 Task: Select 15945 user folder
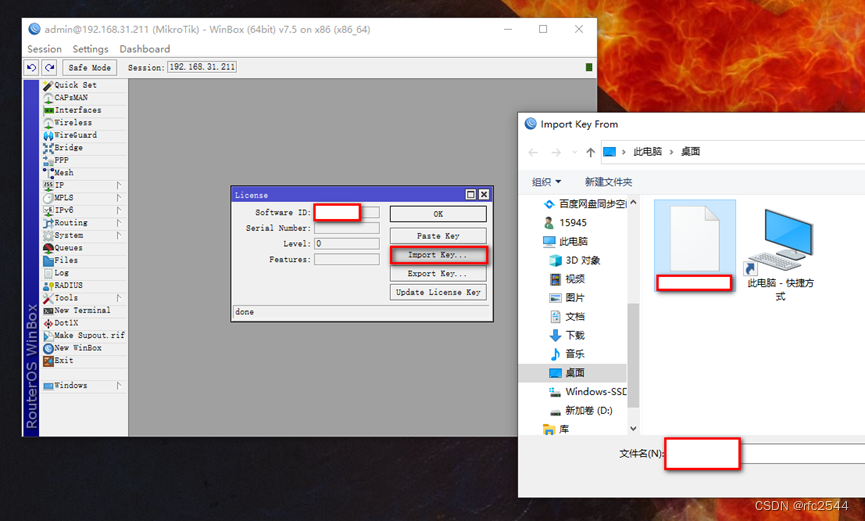(x=565, y=222)
